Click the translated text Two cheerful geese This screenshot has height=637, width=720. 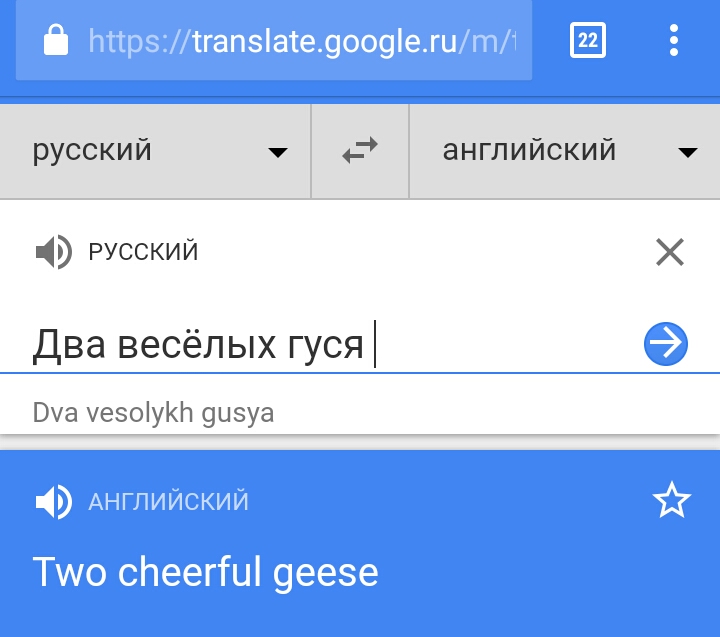(x=206, y=572)
